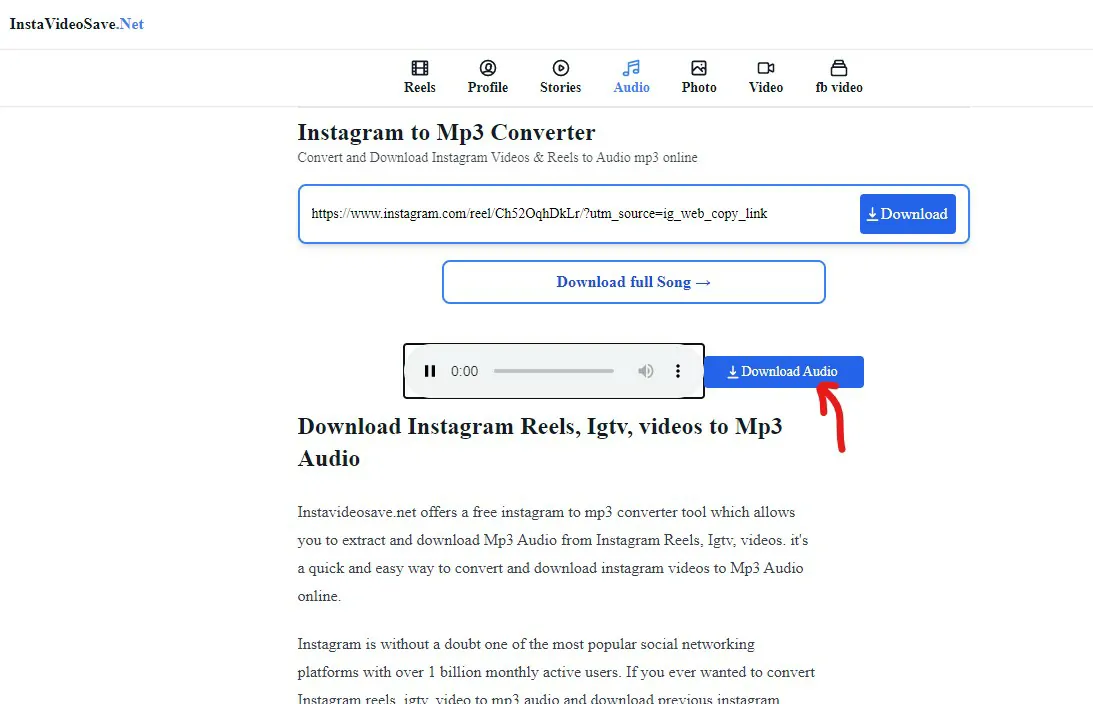Click the Convert and Download Instagram Videos subtitle
Image resolution: width=1093 pixels, height=704 pixels.
click(x=498, y=158)
